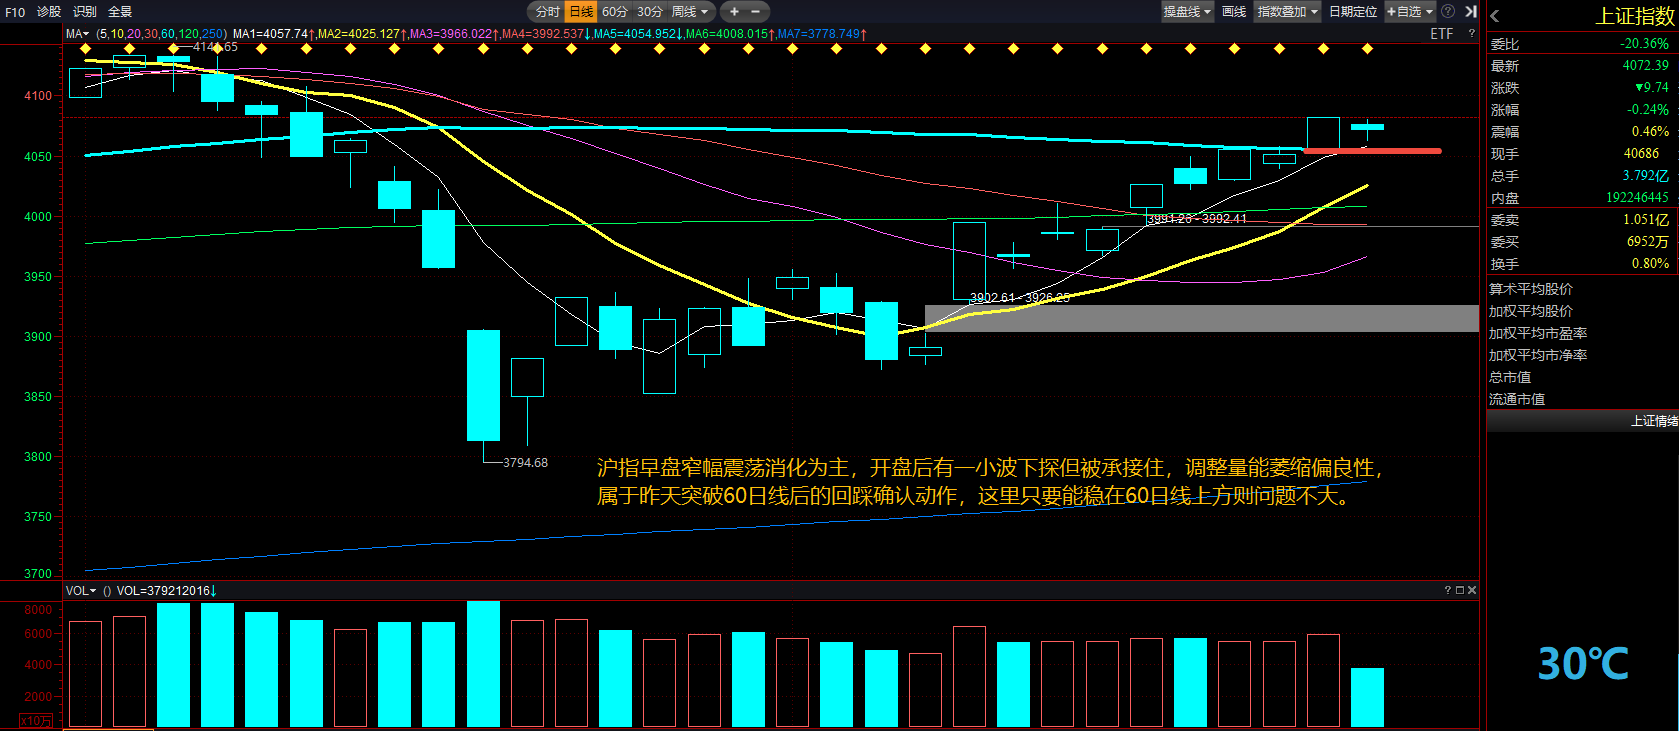This screenshot has width=1679, height=731.
Task: Open the 诊股 stock diagnosis menu
Action: tap(49, 12)
